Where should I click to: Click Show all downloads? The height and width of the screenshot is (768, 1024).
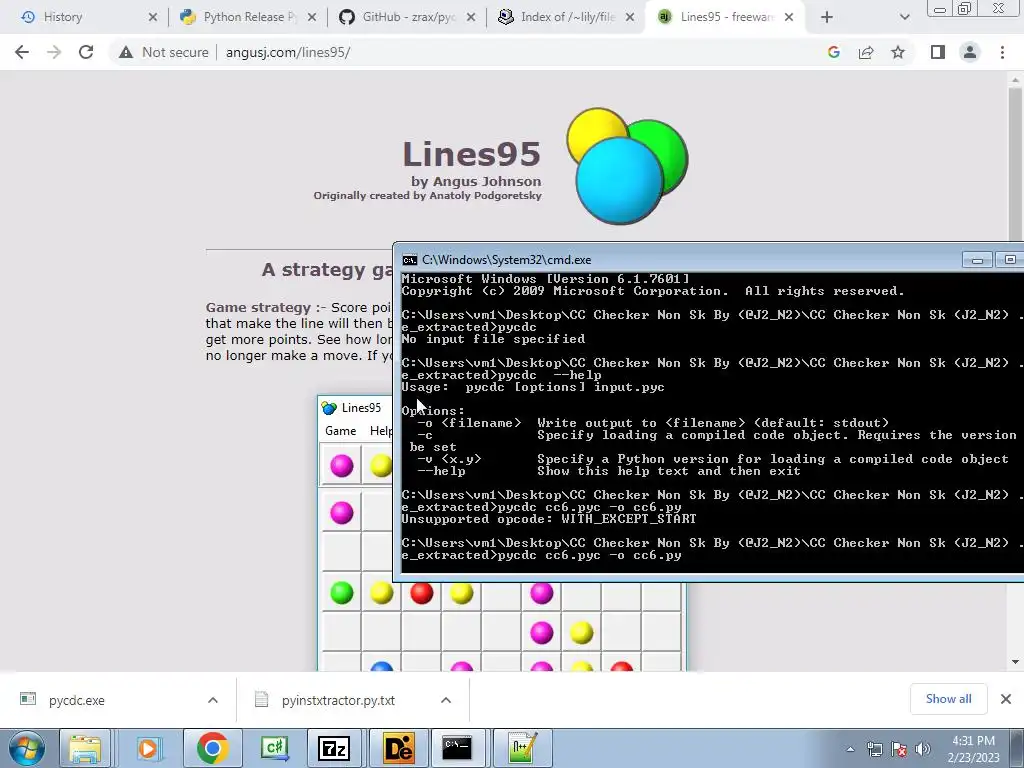[948, 699]
